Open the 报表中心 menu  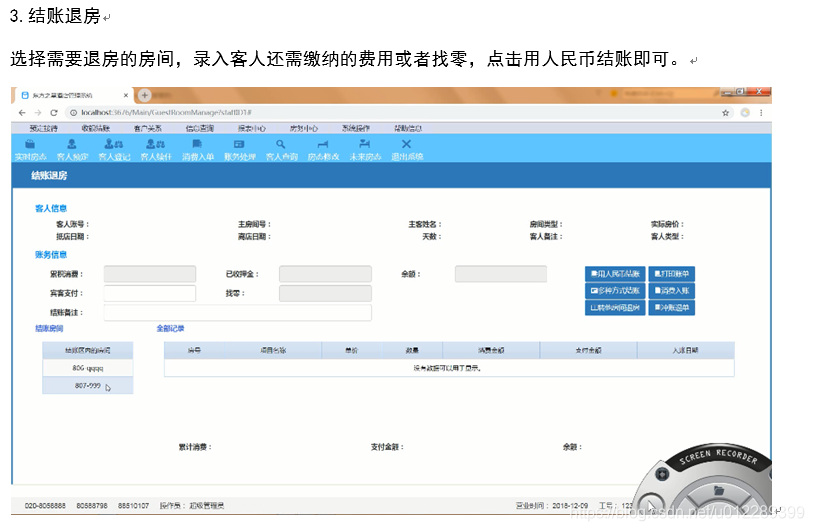pos(252,128)
